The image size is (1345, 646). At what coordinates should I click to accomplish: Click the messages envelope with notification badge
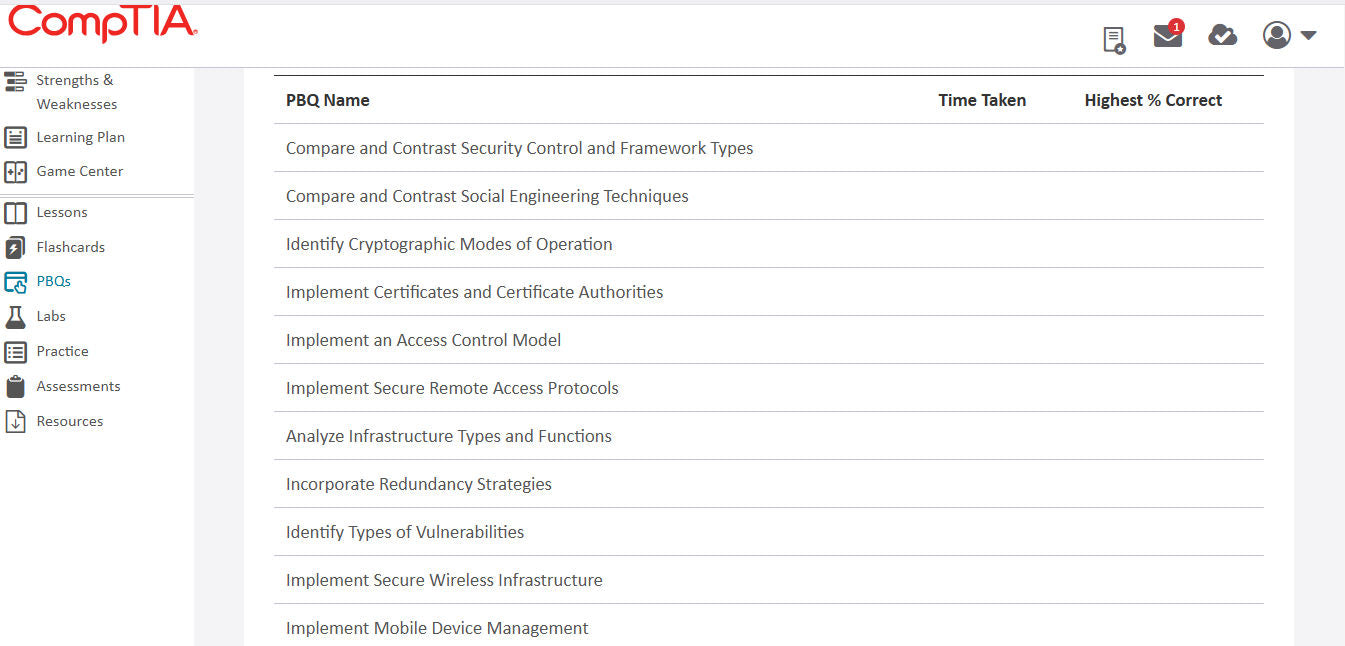(1167, 37)
